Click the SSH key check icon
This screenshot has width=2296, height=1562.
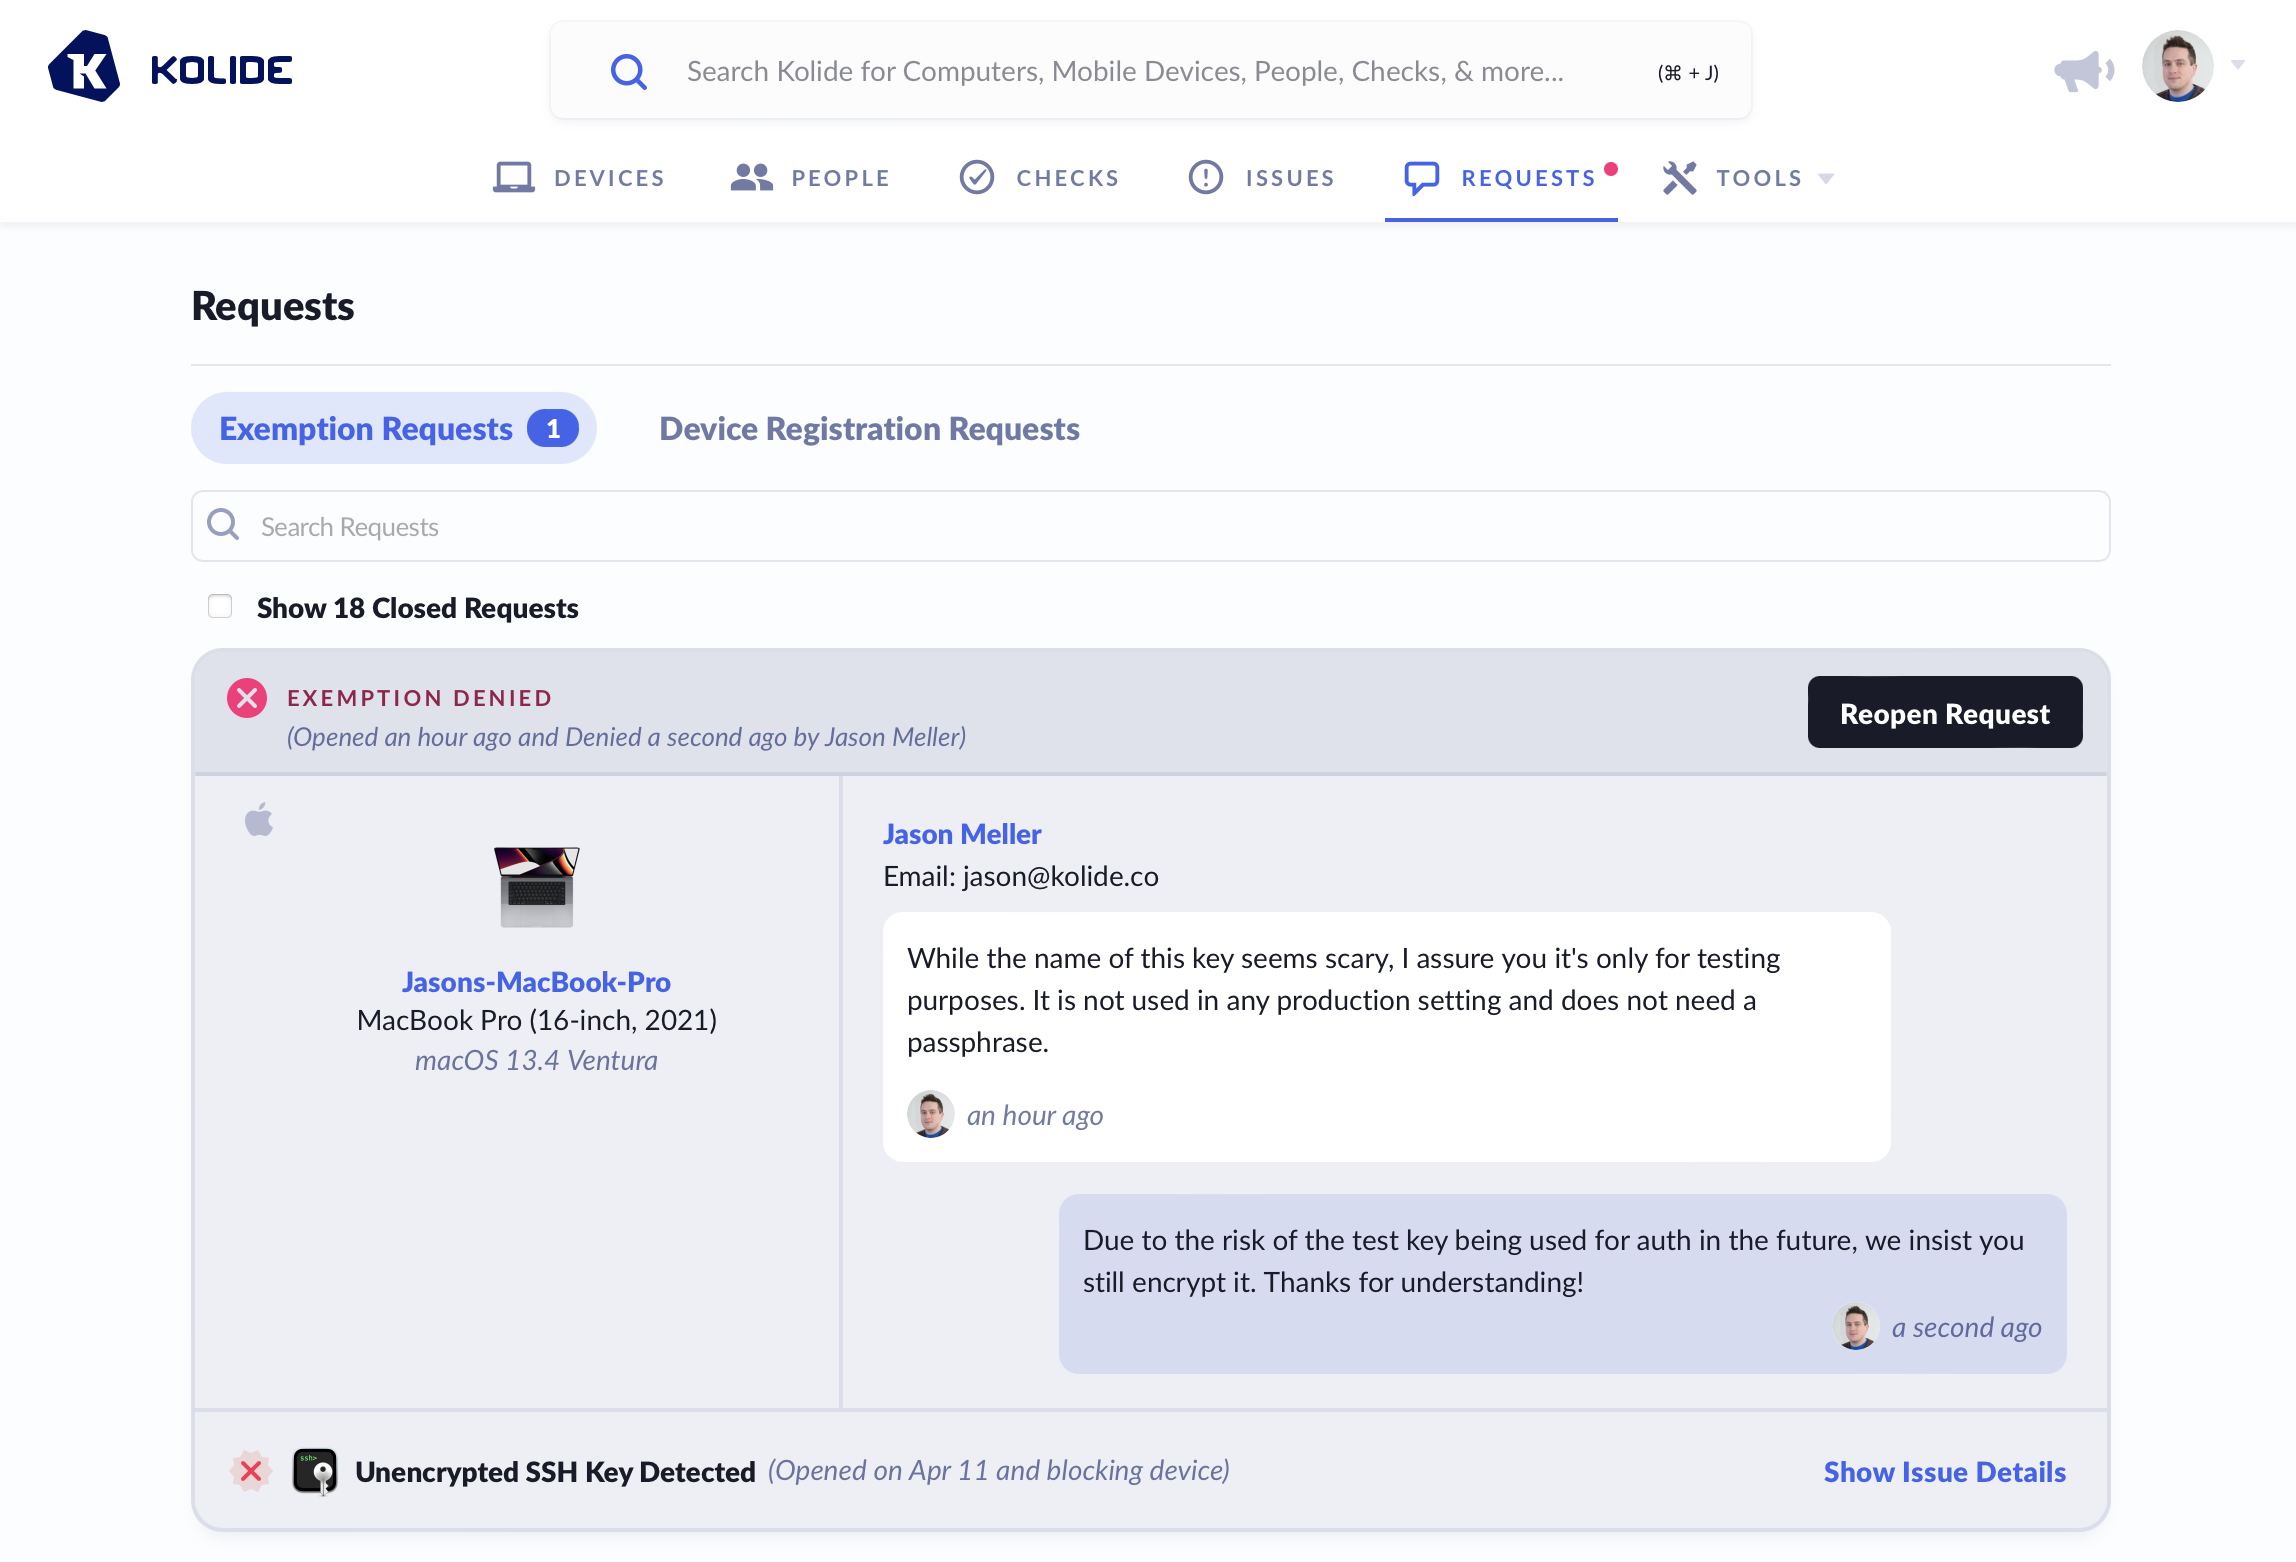point(315,1471)
